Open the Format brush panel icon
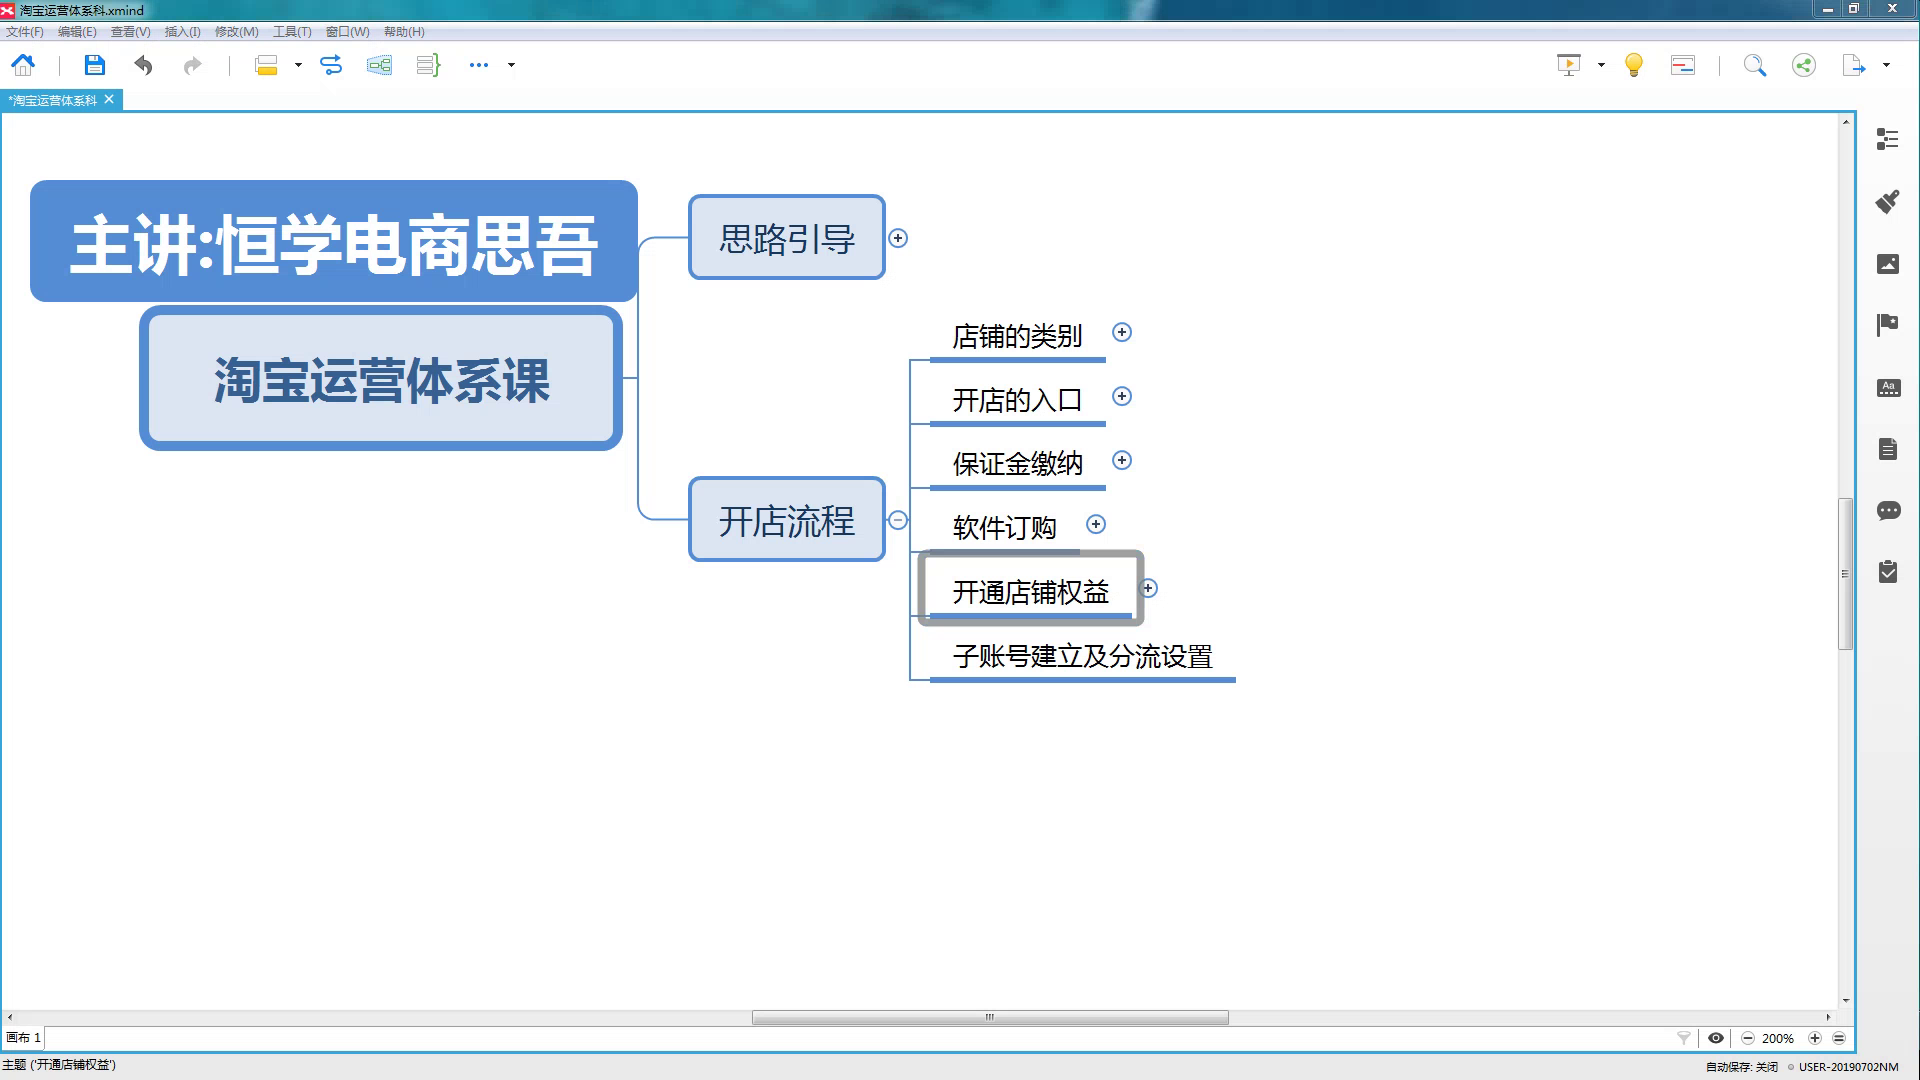Viewport: 1920px width, 1080px height. (x=1887, y=201)
